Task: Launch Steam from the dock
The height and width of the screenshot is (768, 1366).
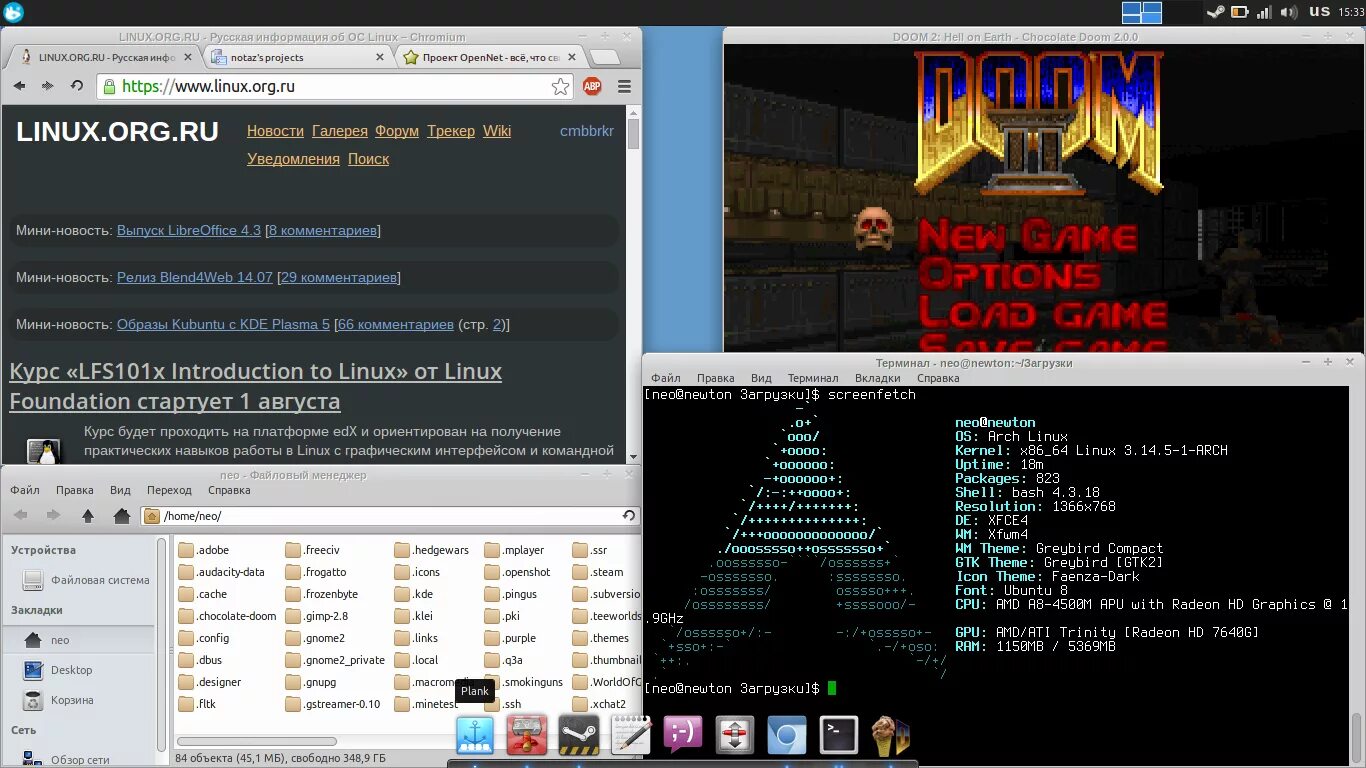Action: pos(579,736)
